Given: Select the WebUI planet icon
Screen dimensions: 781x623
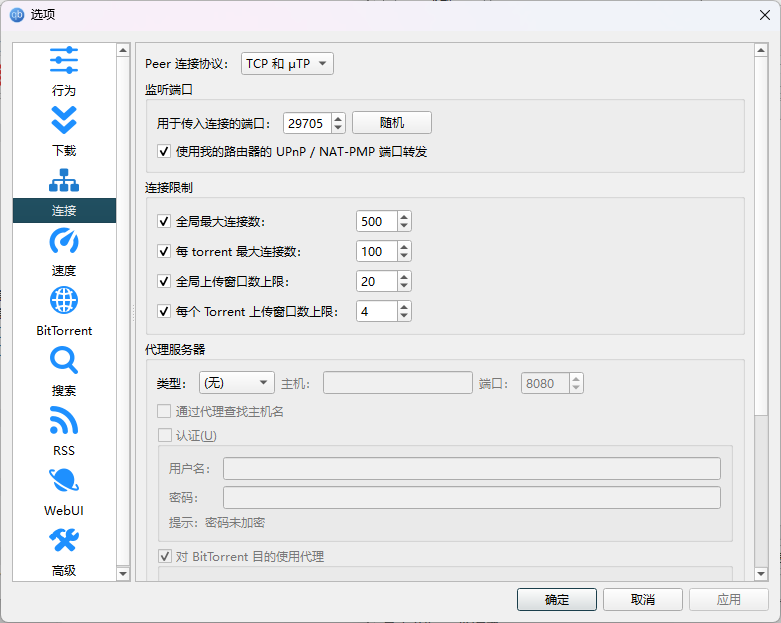Looking at the screenshot, I should [64, 481].
